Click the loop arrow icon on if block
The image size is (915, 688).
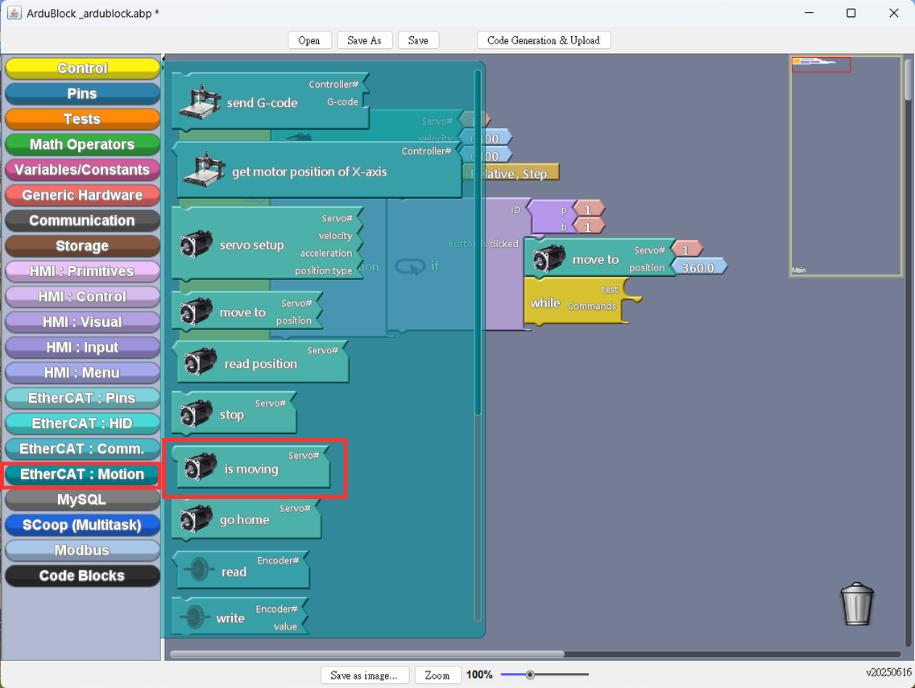click(x=410, y=267)
